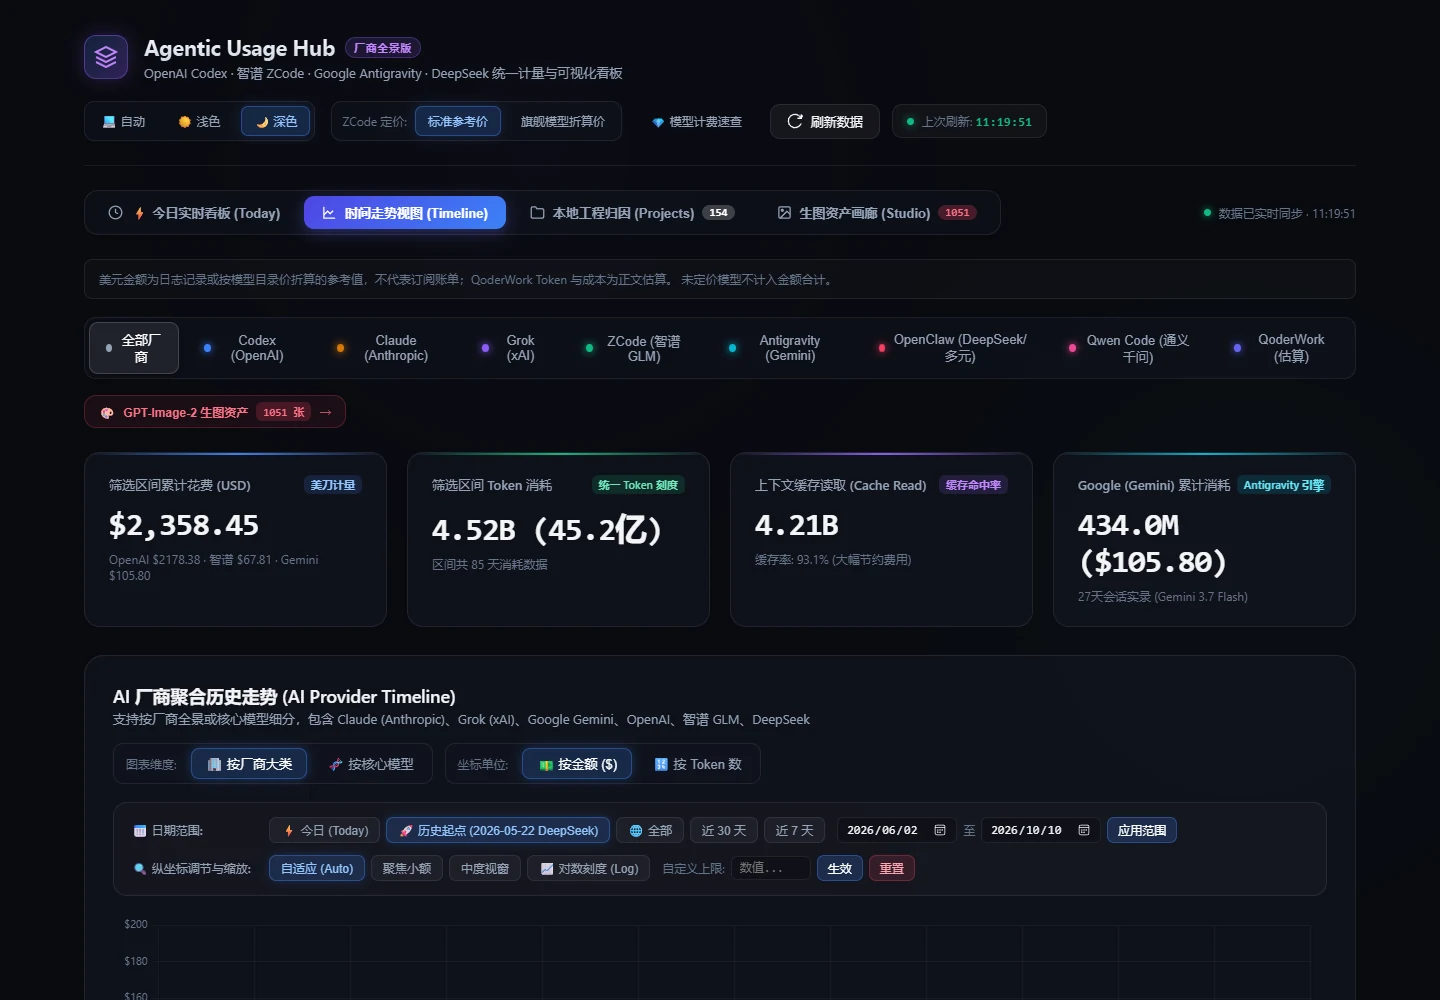Screen dimensions: 1440x1000
Task: Set axis unit to 按 Token 数
Action: click(698, 764)
